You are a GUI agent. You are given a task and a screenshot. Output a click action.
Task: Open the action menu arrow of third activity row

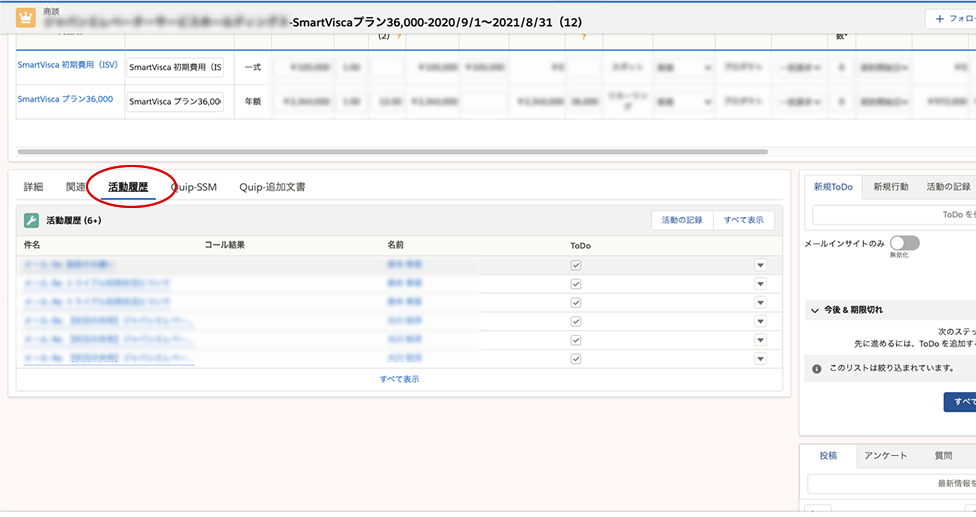760,302
